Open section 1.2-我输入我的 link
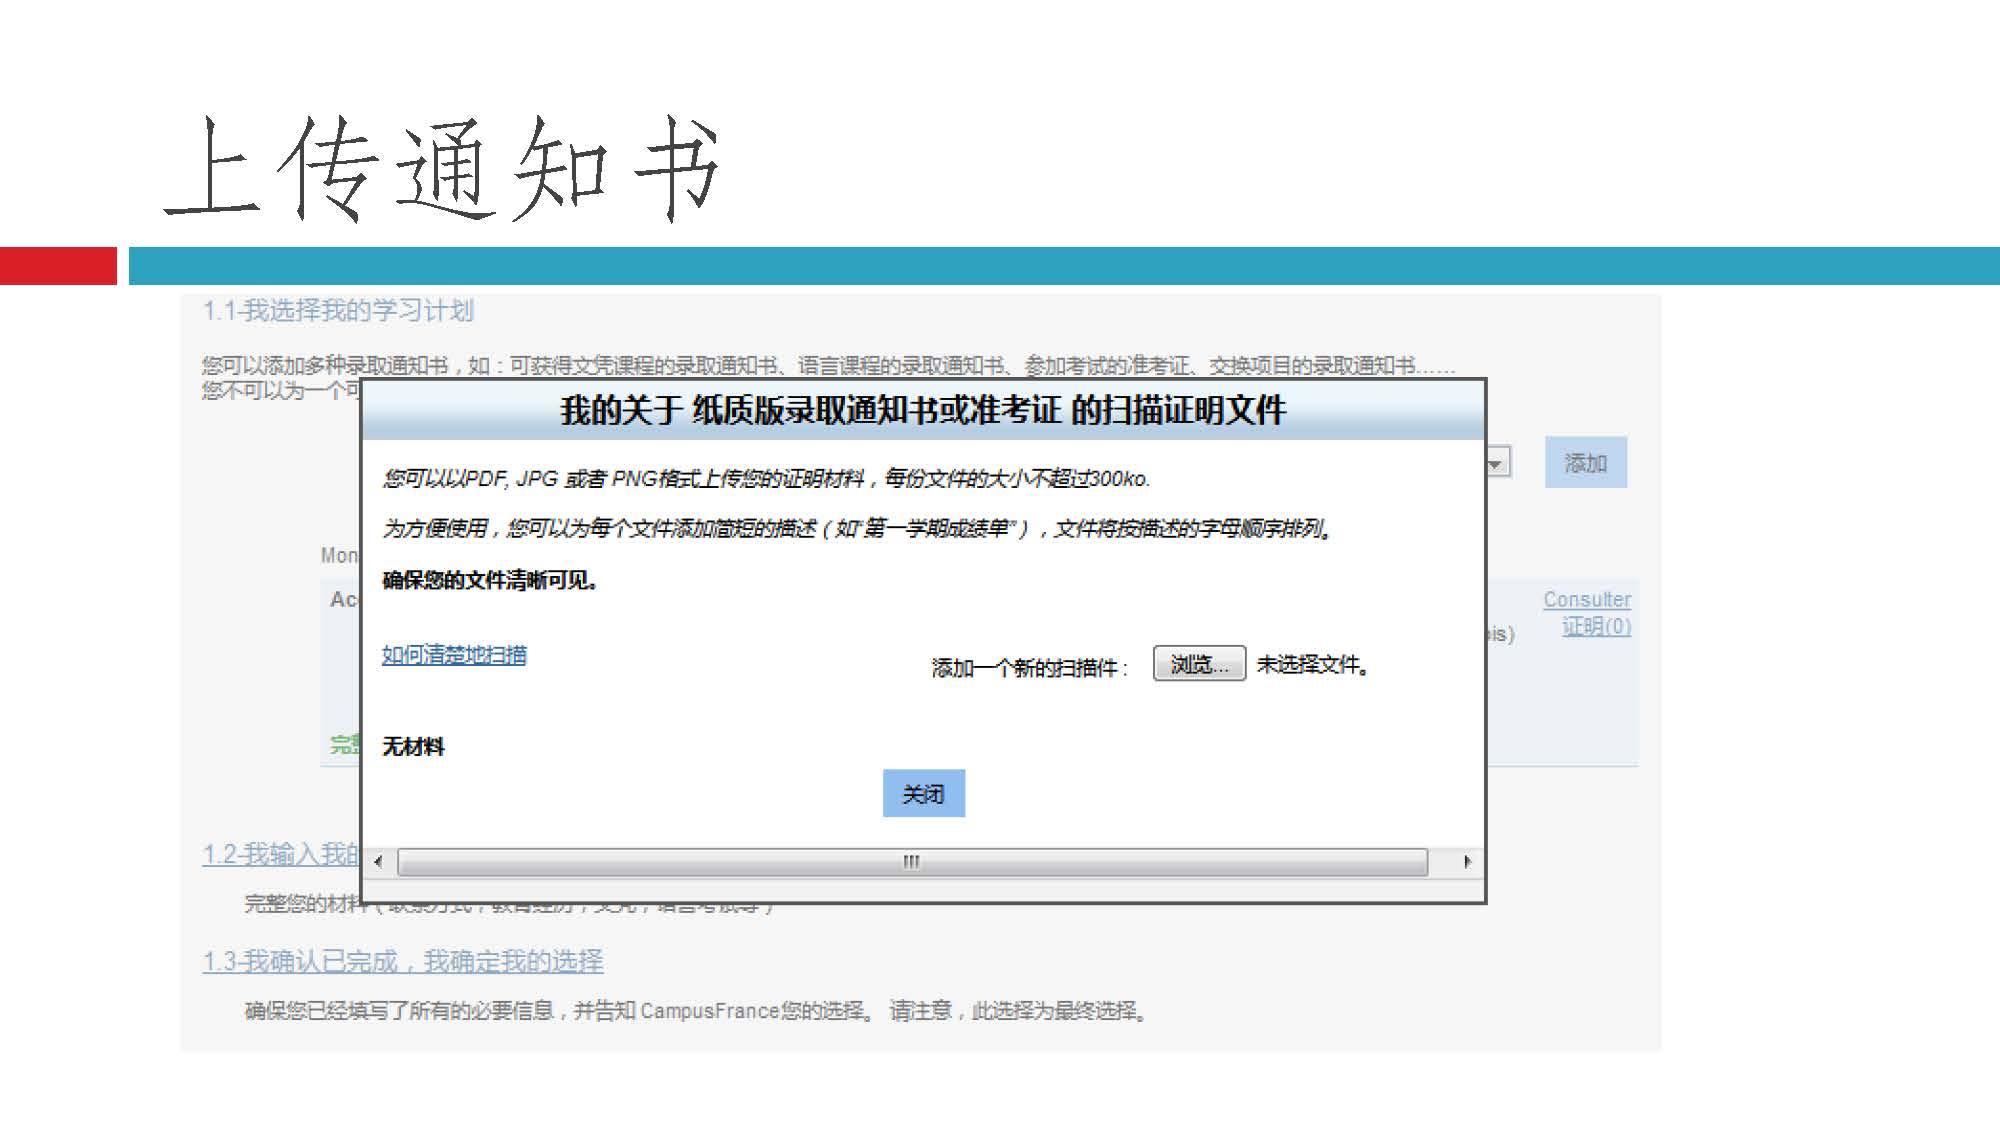The width and height of the screenshot is (2000, 1125). click(x=281, y=854)
